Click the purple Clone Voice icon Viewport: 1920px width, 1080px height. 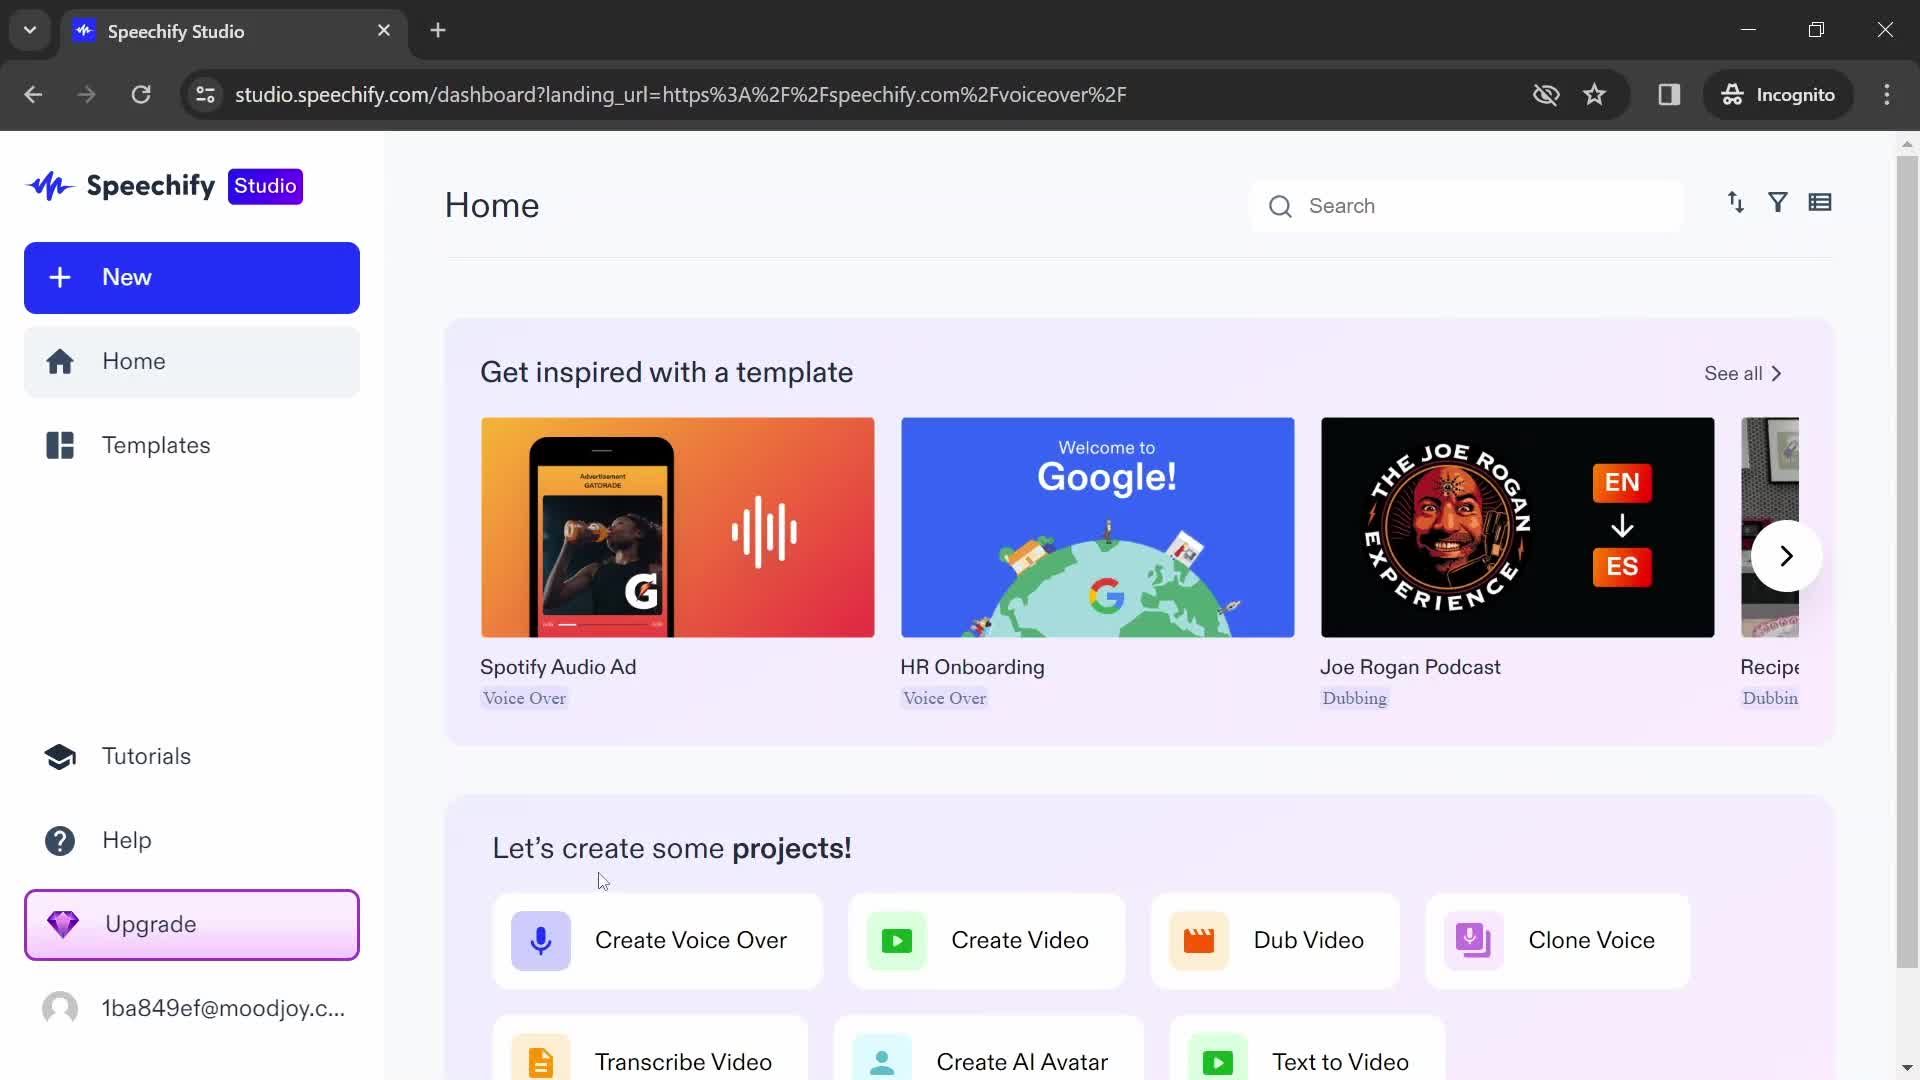1474,941
